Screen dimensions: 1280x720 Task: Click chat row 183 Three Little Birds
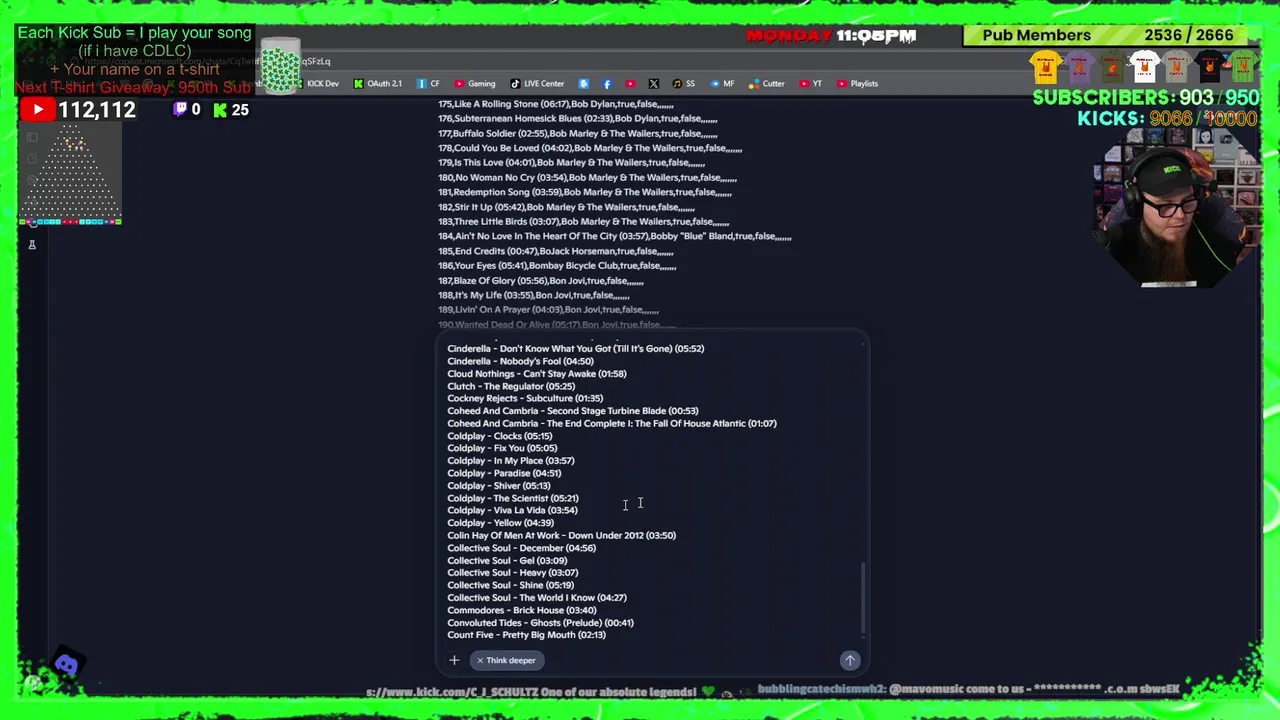[583, 222]
